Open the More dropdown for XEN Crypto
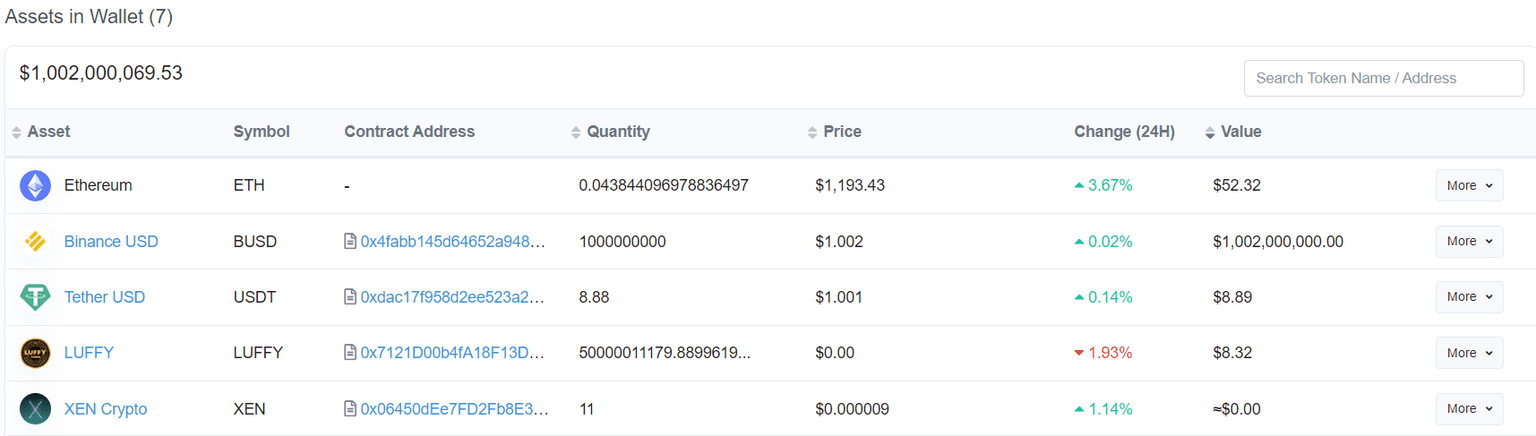The width and height of the screenshot is (1536, 436). (1469, 409)
